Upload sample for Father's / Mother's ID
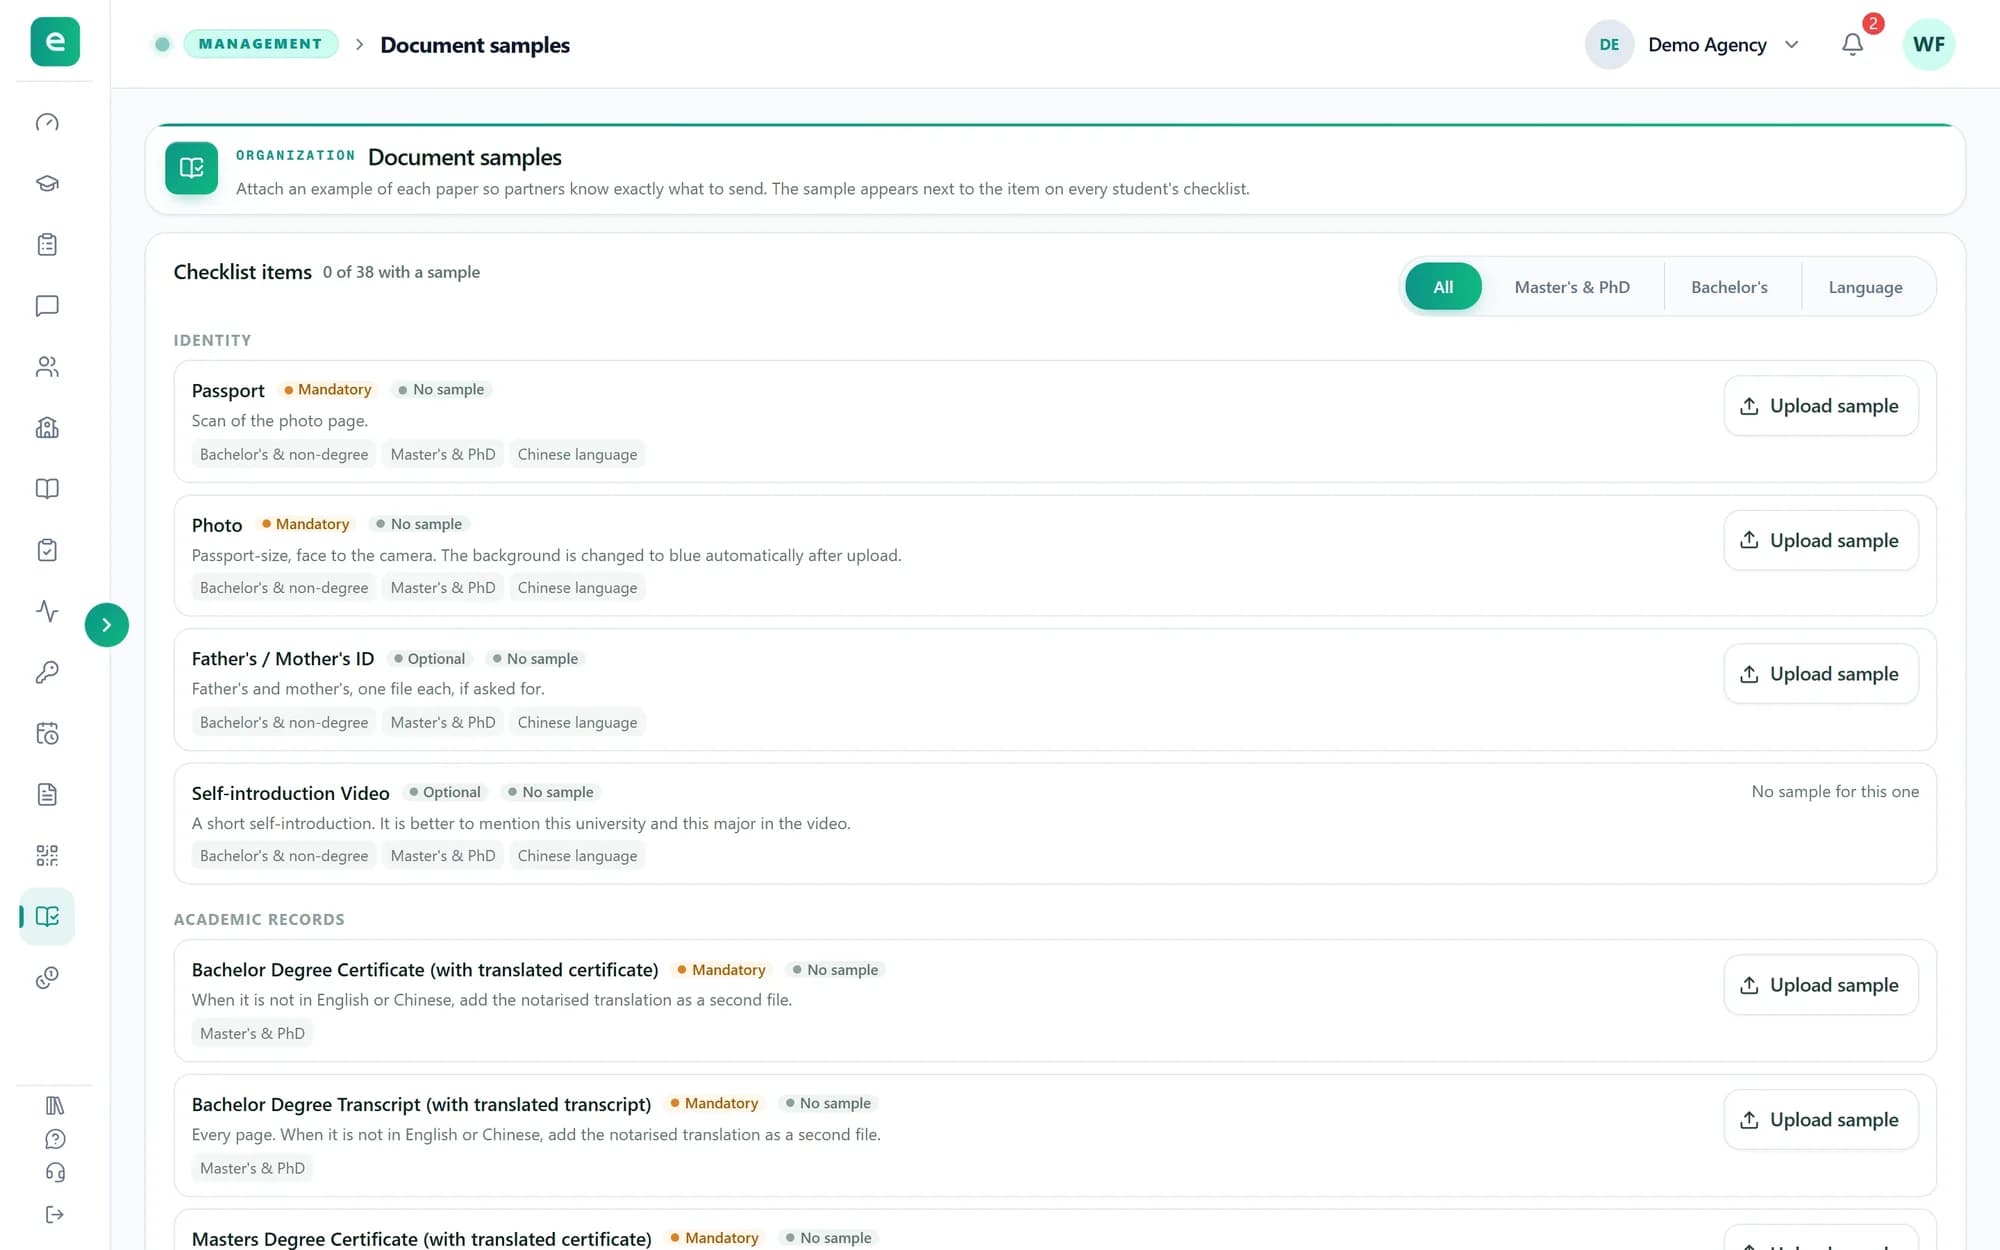Screen dimensions: 2000x1250 click(1820, 674)
